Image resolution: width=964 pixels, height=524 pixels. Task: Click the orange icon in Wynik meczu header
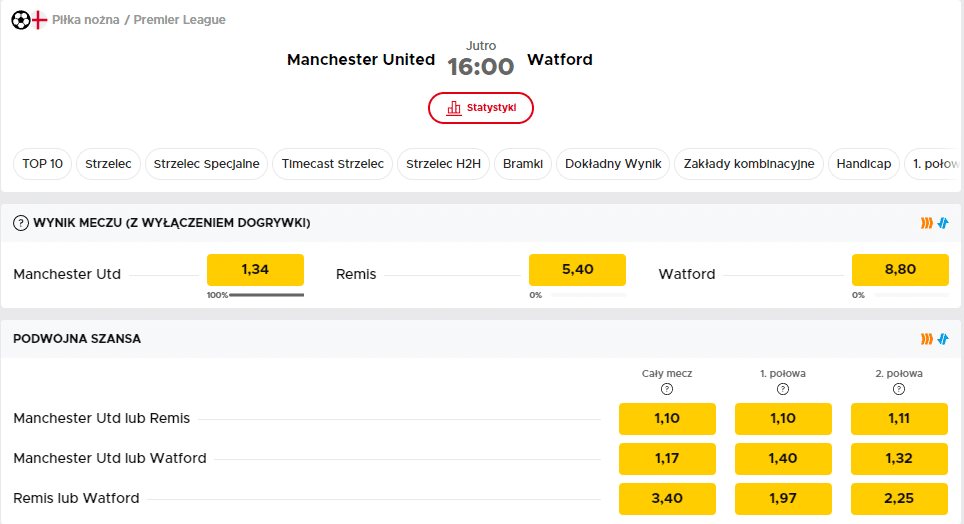click(927, 223)
